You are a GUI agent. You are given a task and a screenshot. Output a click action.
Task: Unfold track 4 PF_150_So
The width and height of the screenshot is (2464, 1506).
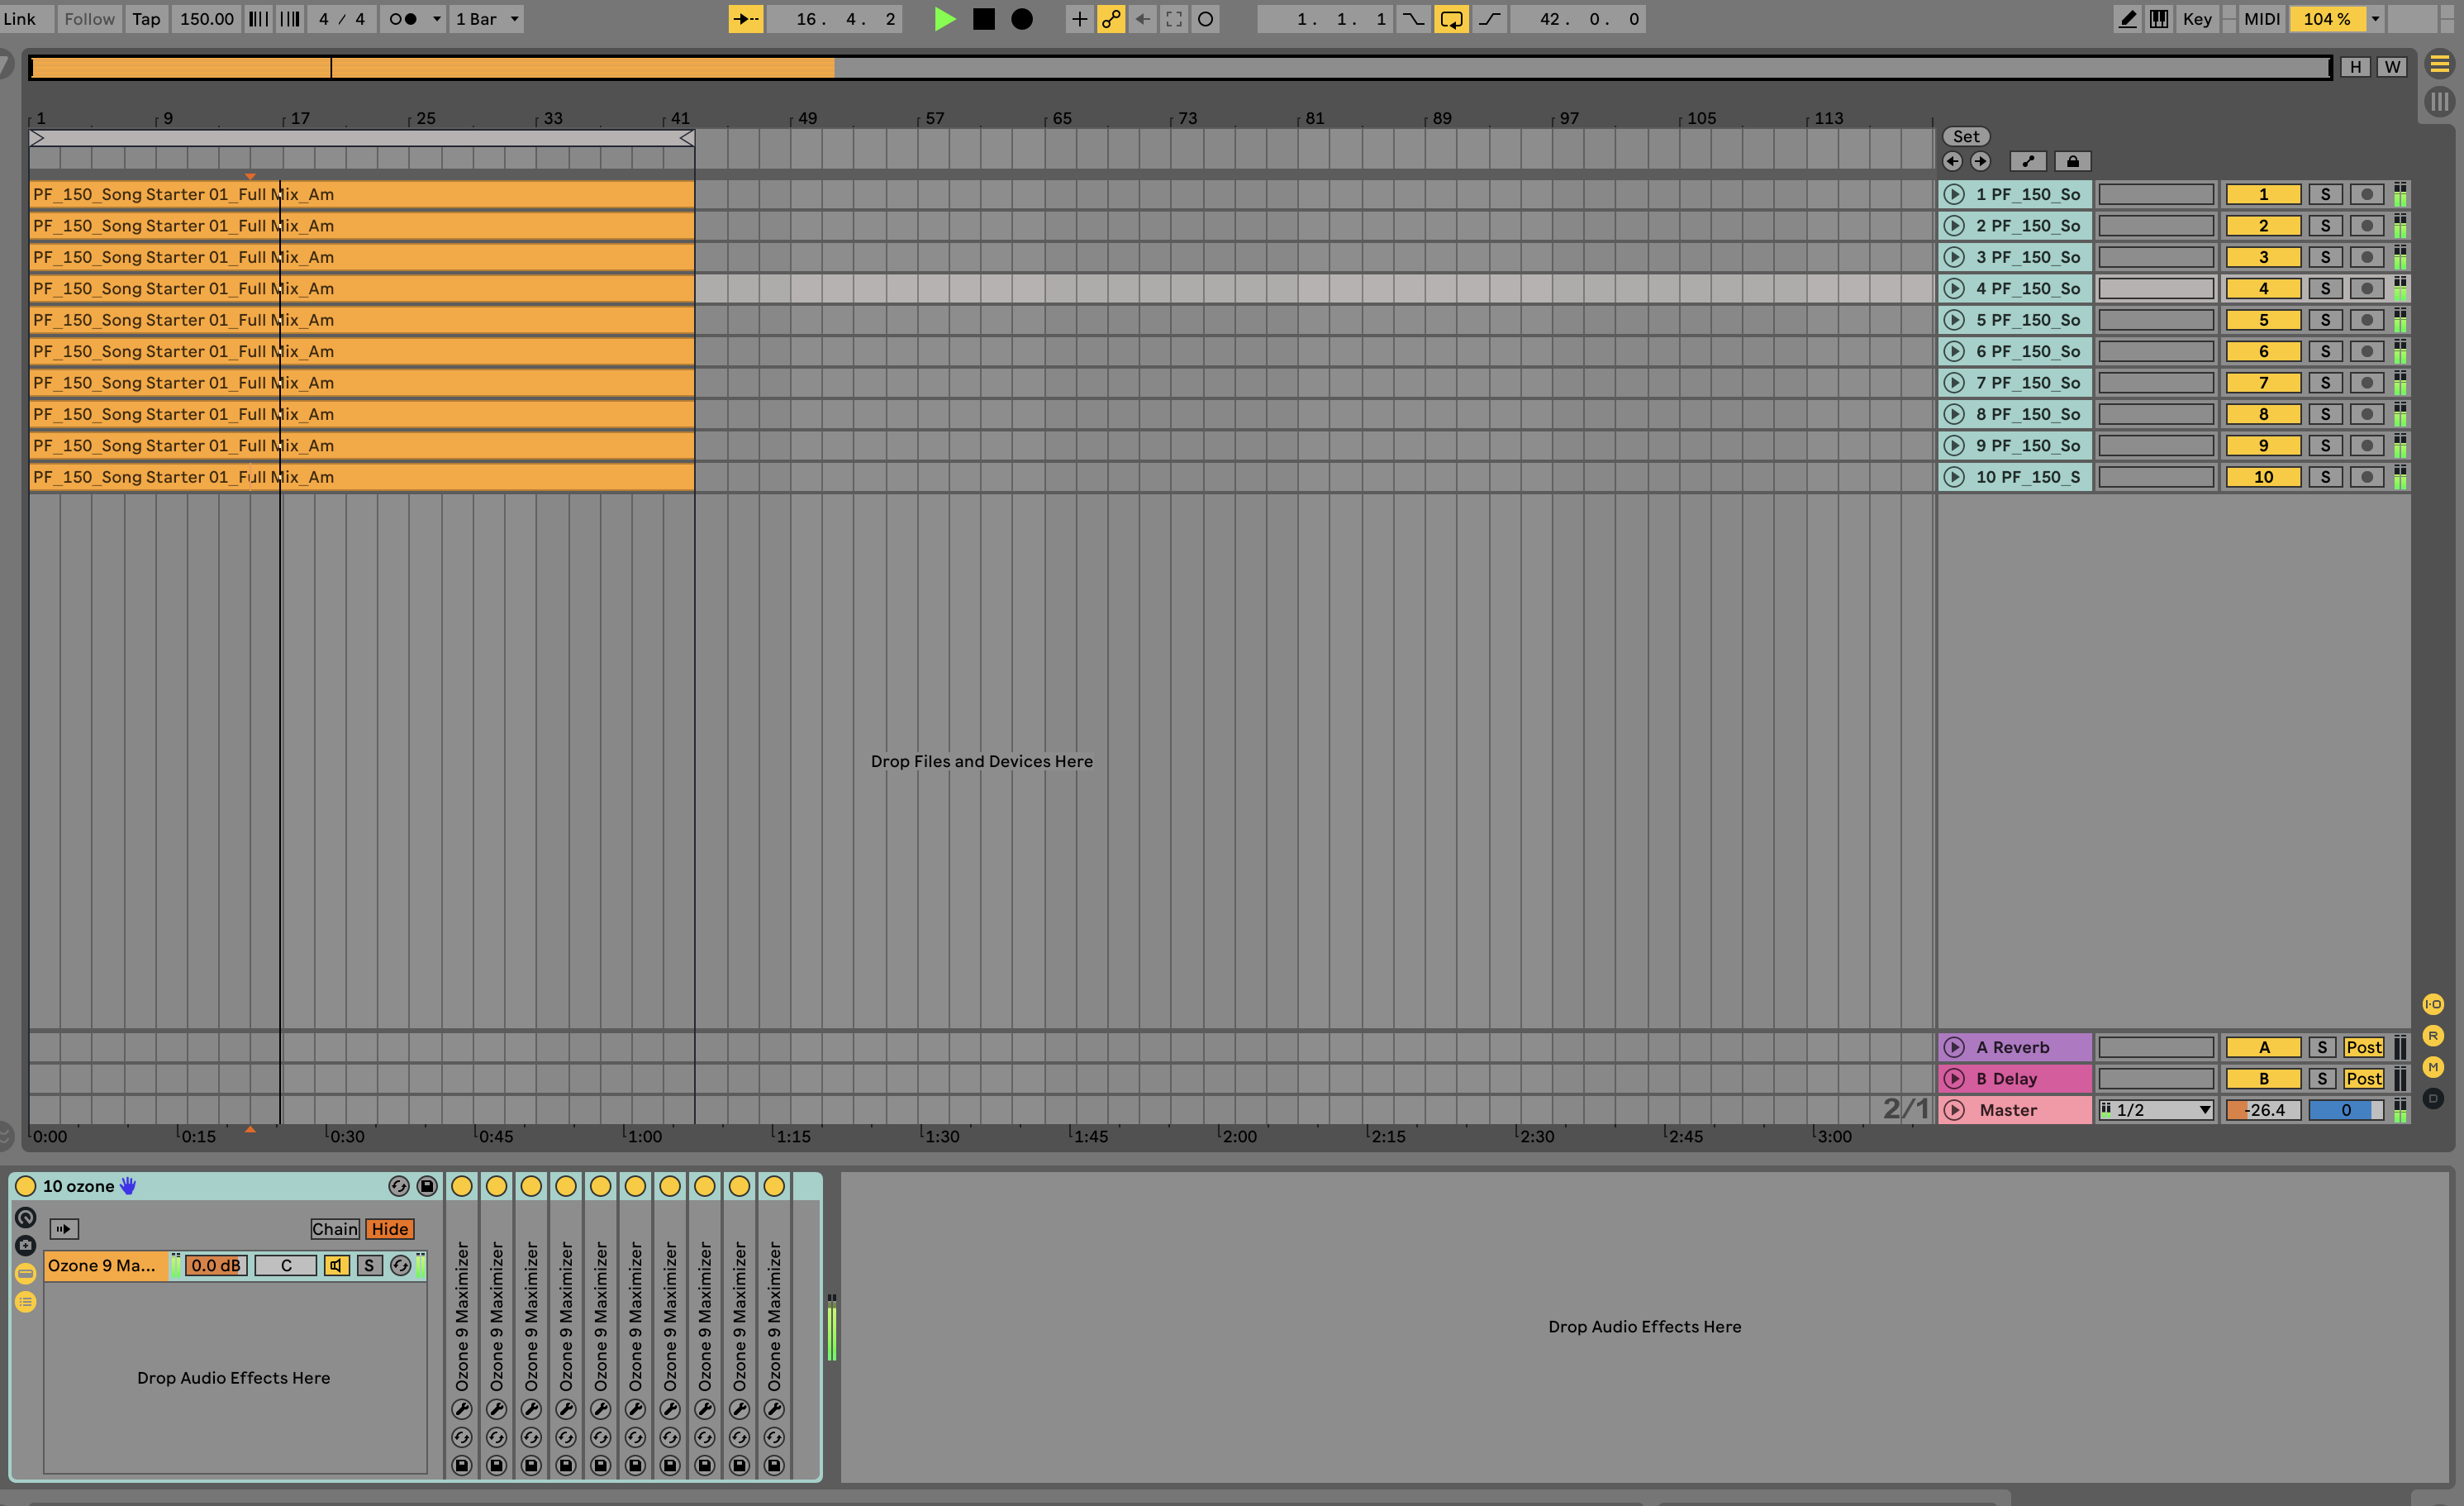pos(1954,288)
